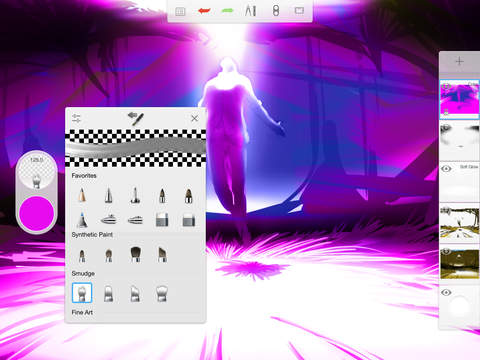480x360 pixels.
Task: Select the chisel marker, fifth in Favorites
Action: coord(188,195)
